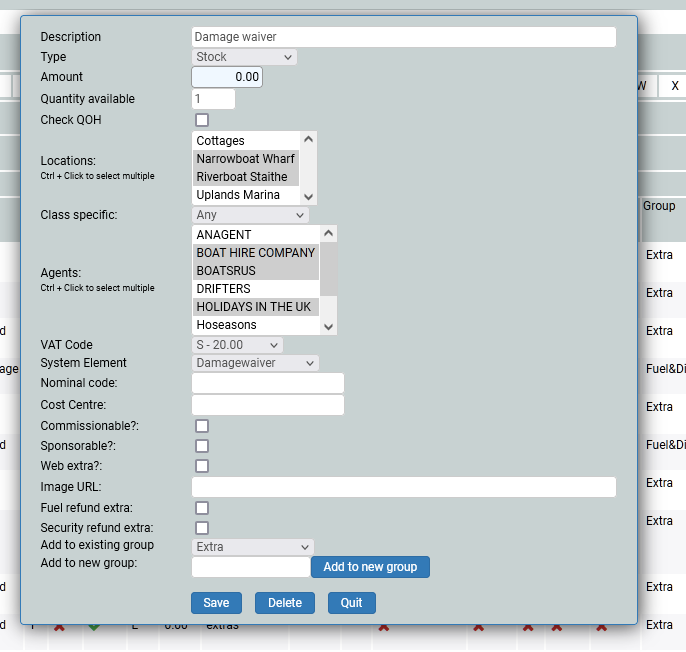Enable Fuel refund extra checkbox
Screen dimensions: 686x652
[x=202, y=508]
